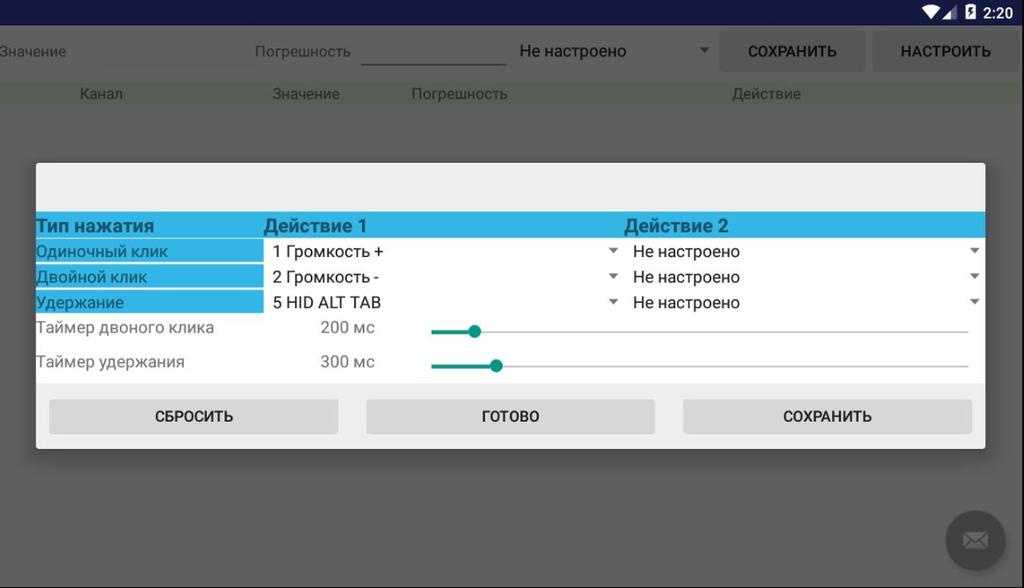Click the double click timer slider handle
The height and width of the screenshot is (588, 1024).
coord(475,331)
